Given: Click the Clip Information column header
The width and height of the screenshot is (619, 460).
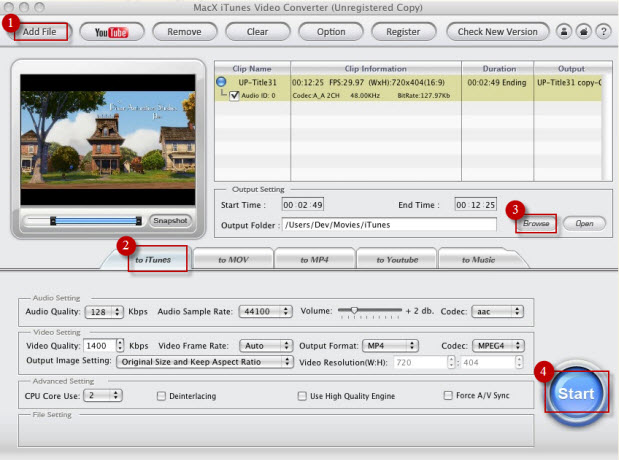Looking at the screenshot, I should pos(376,68).
